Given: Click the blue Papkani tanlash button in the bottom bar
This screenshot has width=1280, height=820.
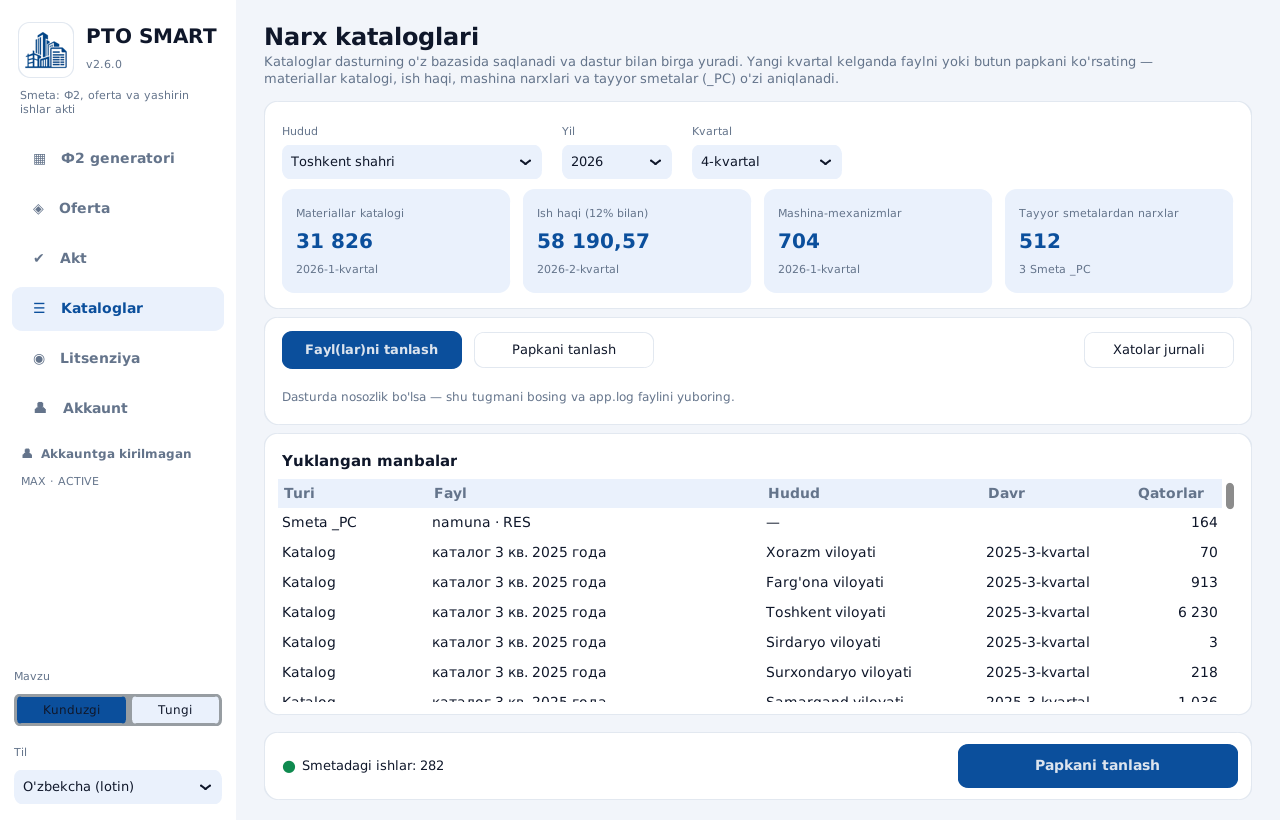Looking at the screenshot, I should (x=1098, y=766).
